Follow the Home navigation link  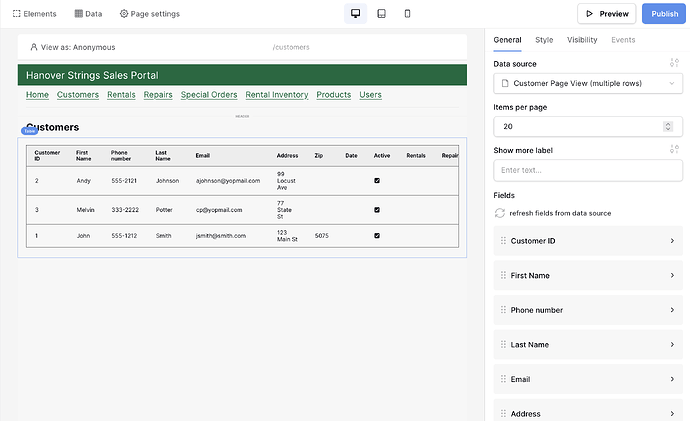[x=37, y=95]
